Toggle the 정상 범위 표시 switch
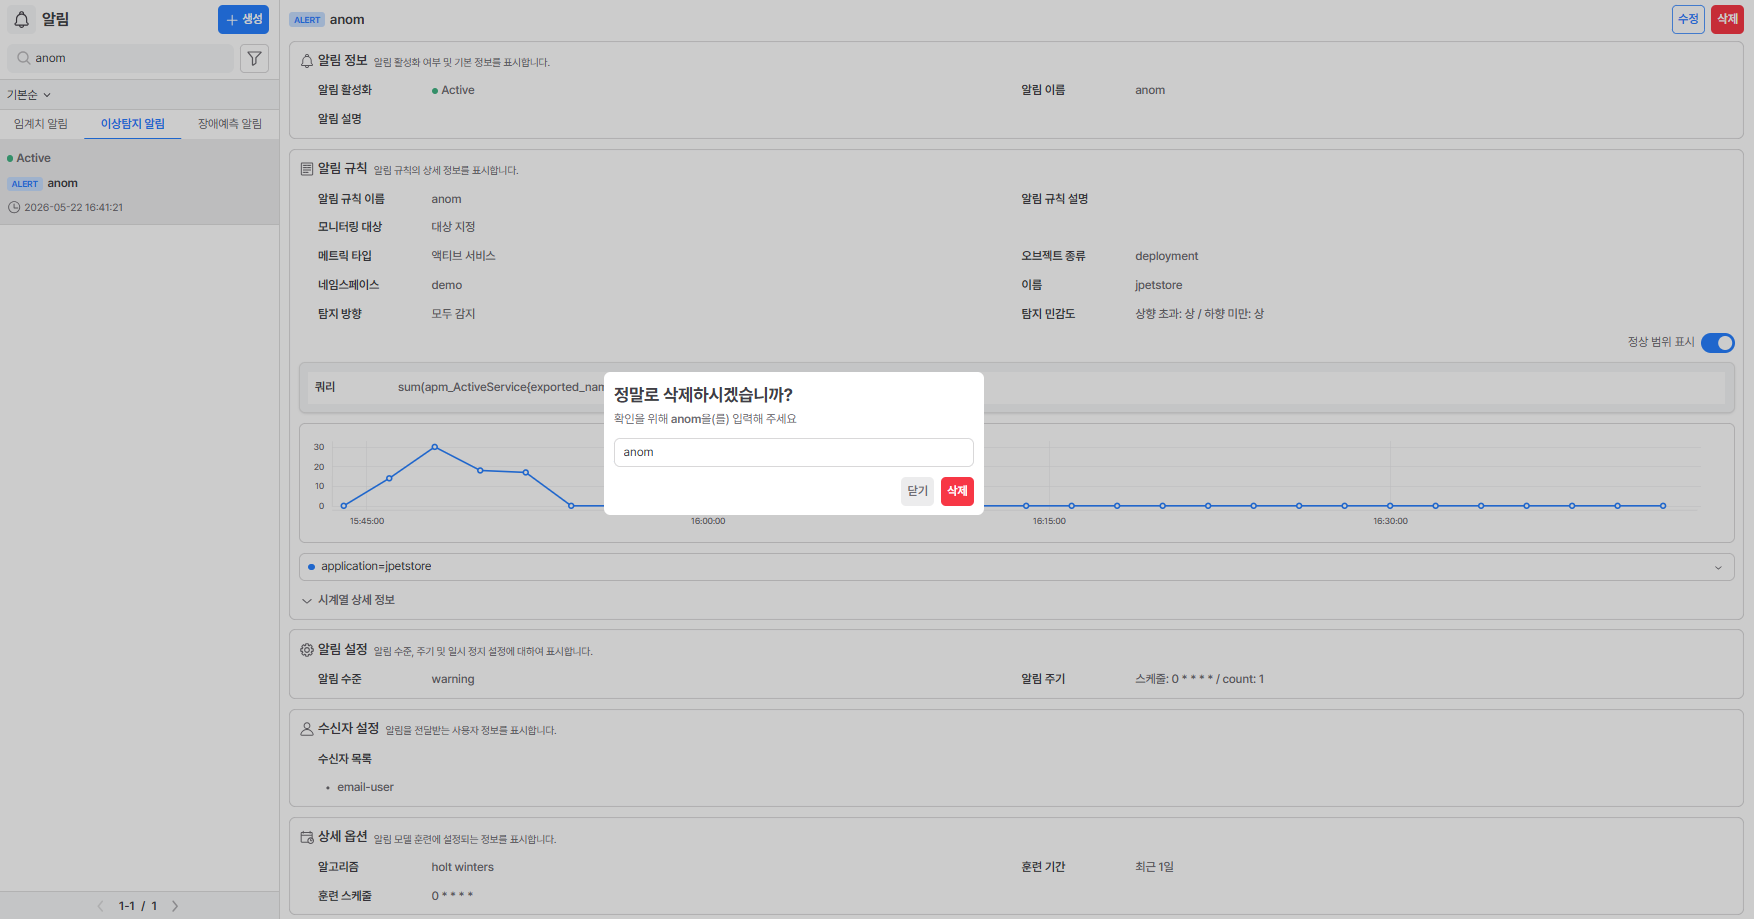The width and height of the screenshot is (1754, 919). (x=1718, y=343)
